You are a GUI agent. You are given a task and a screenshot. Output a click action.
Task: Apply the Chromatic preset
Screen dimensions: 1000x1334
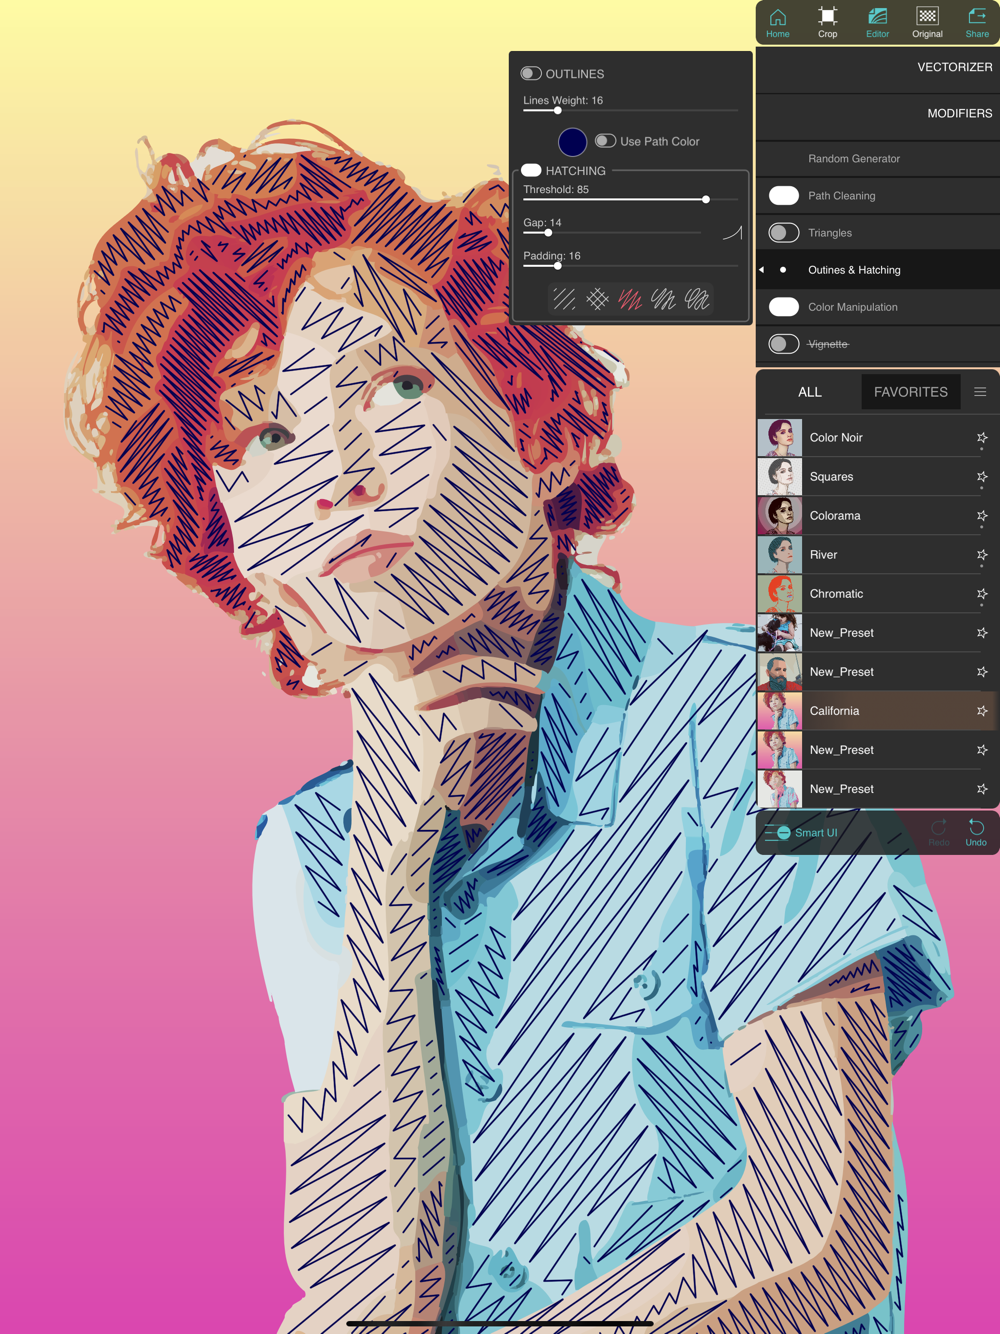878,594
